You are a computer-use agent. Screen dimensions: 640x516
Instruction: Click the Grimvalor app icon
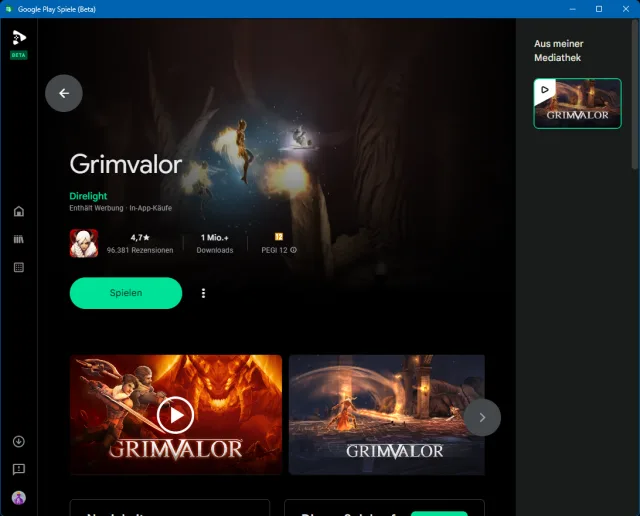coord(84,243)
